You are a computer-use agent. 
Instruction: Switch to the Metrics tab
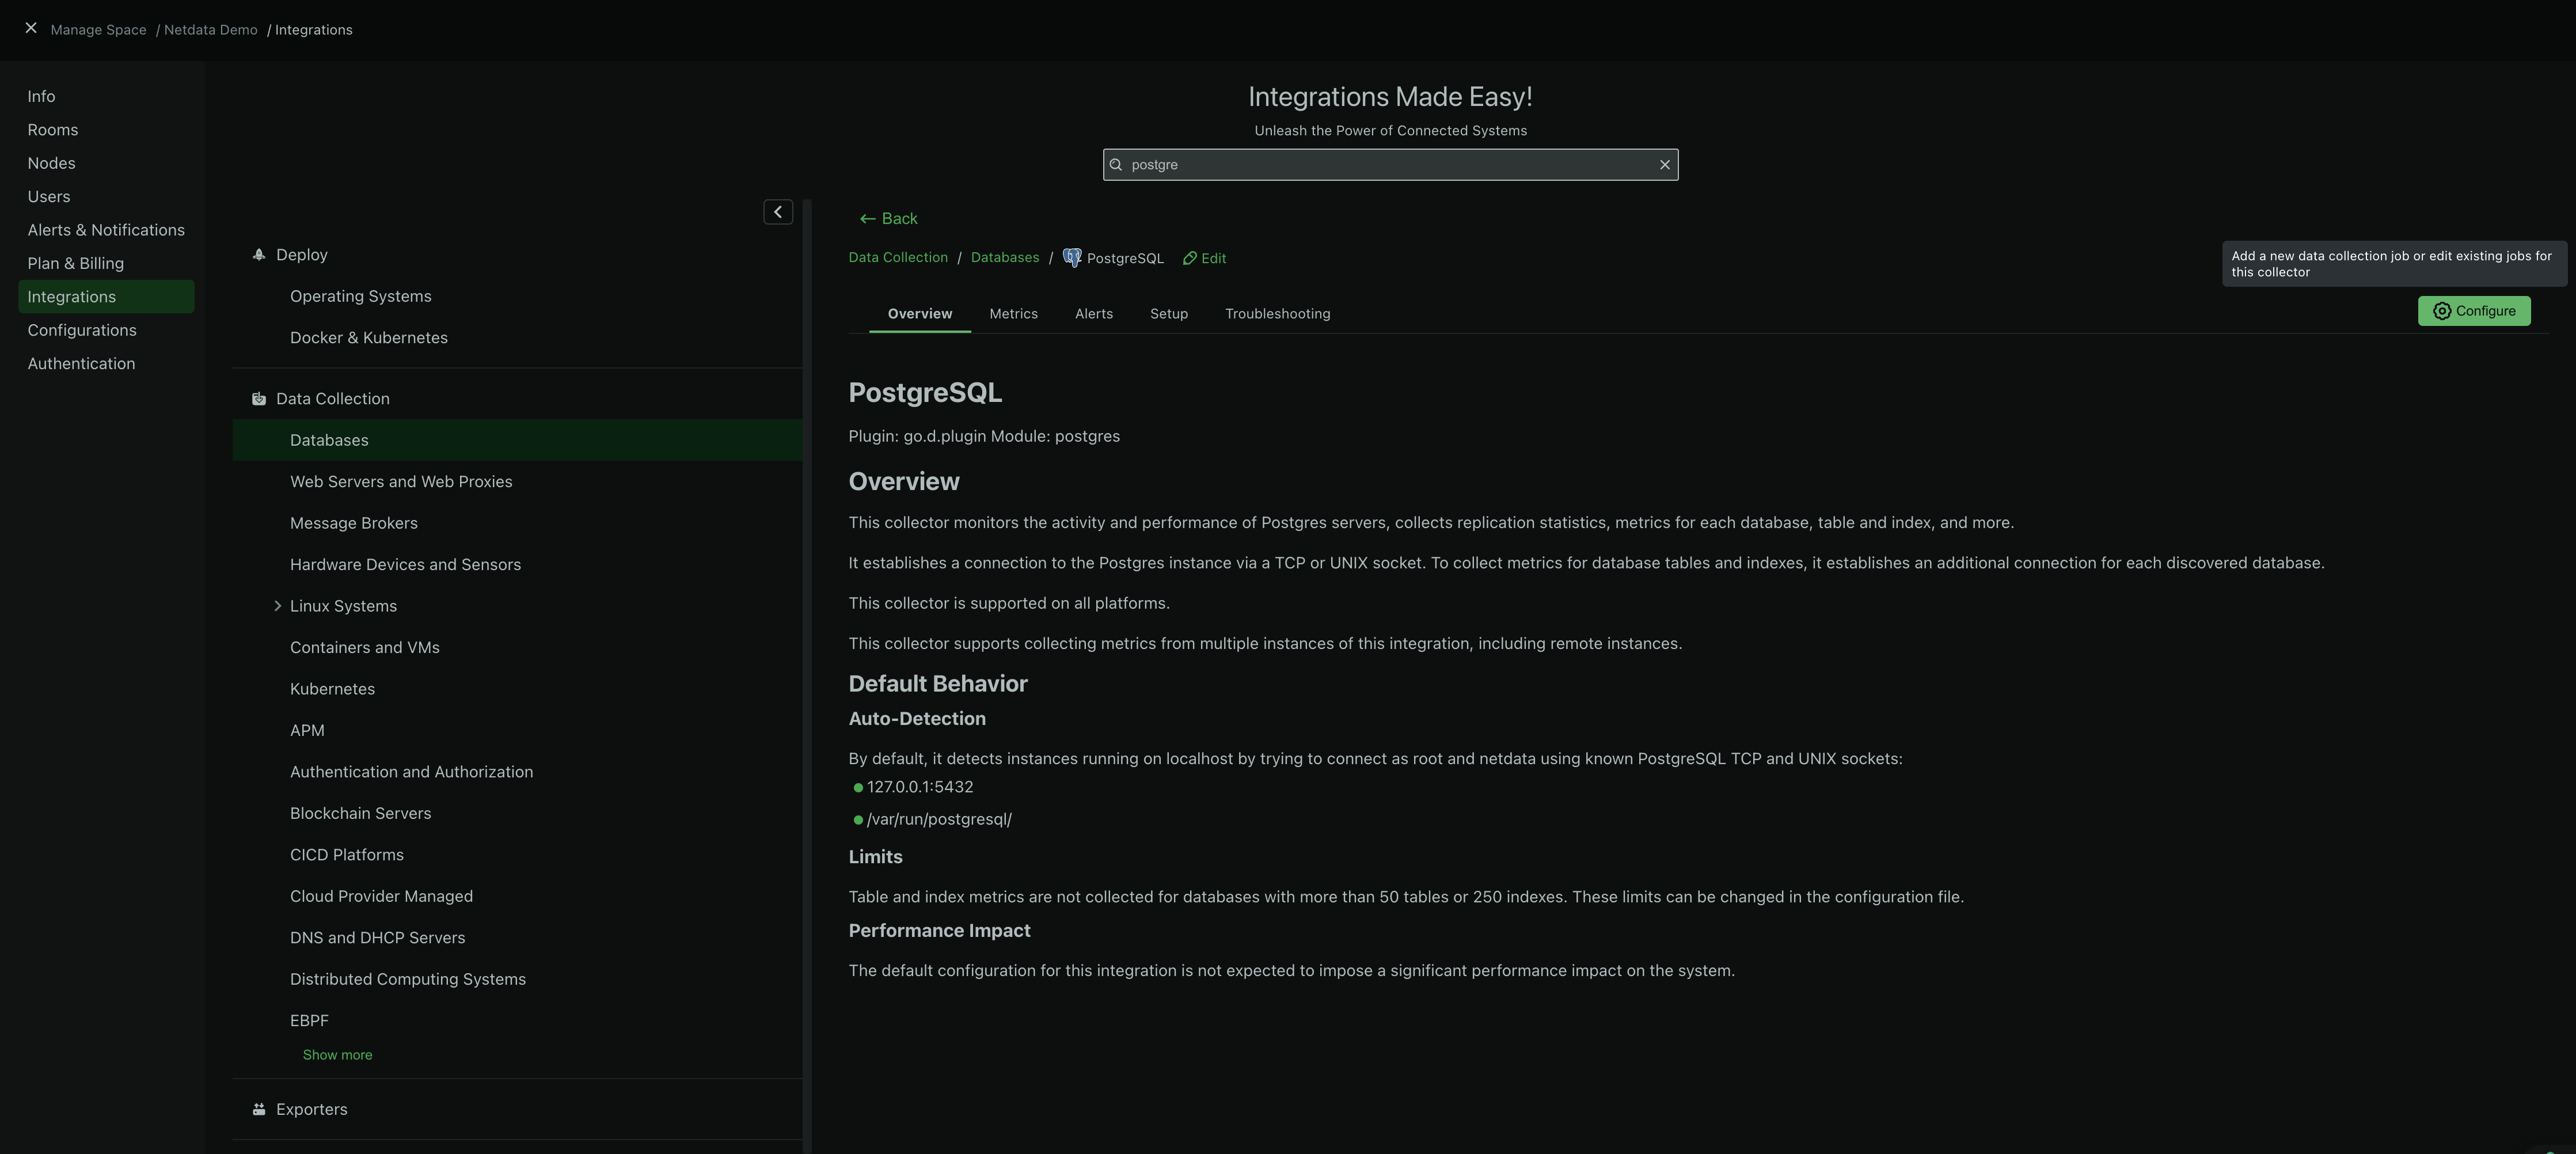pyautogui.click(x=1013, y=313)
